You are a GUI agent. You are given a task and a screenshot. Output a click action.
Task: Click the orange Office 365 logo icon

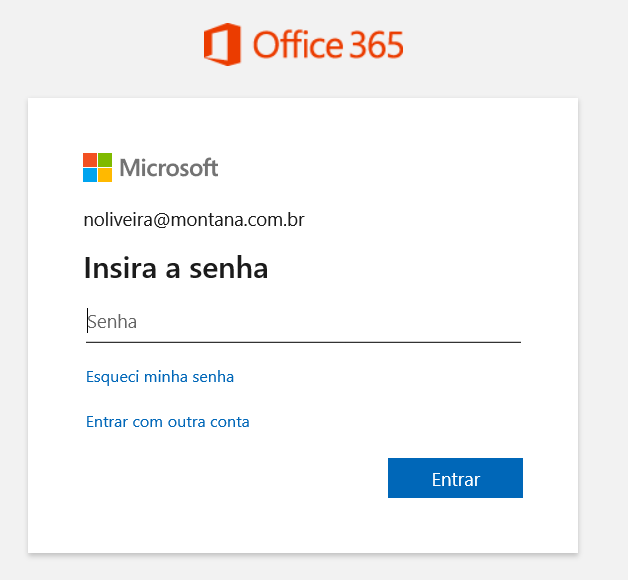222,46
